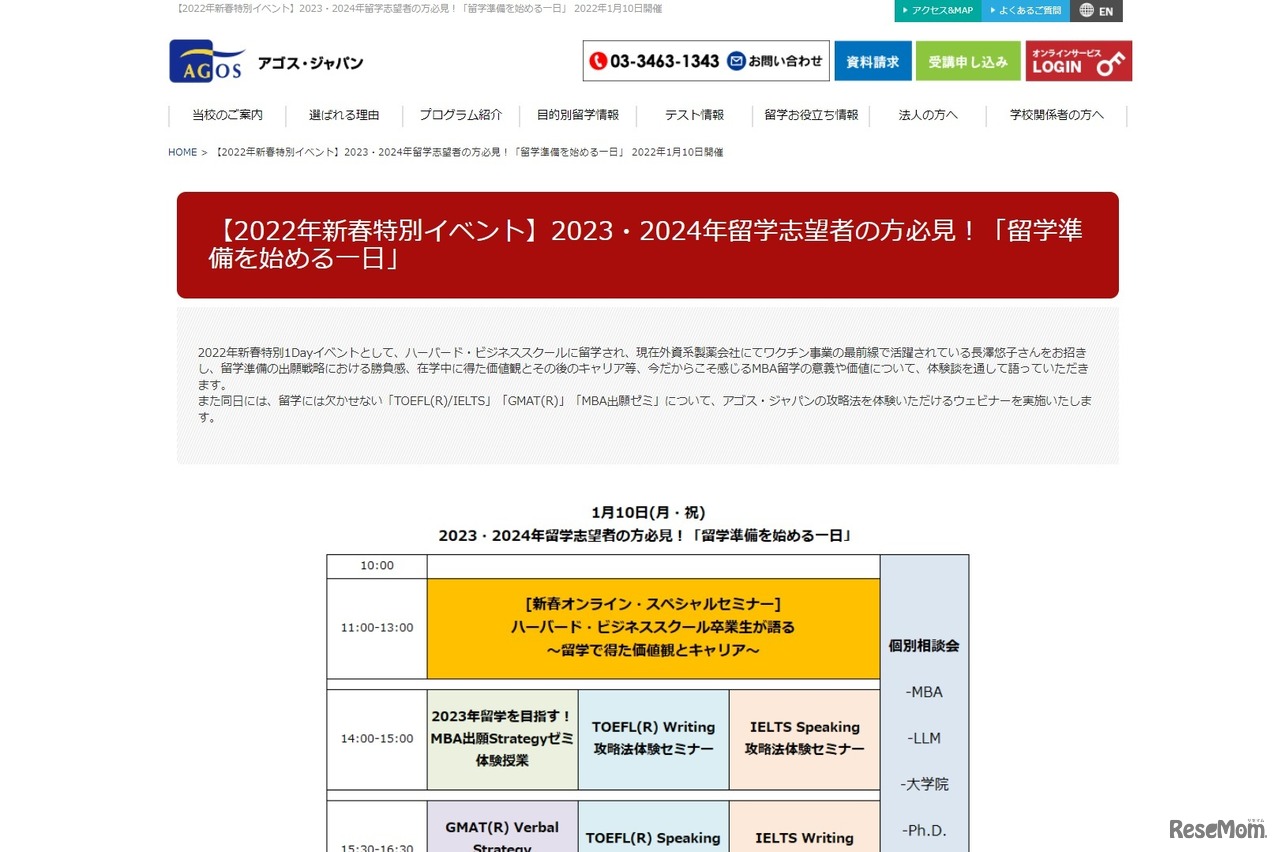Click the 14:00-15:00 time cell
Screen dimensions: 1280x852
[x=377, y=739]
